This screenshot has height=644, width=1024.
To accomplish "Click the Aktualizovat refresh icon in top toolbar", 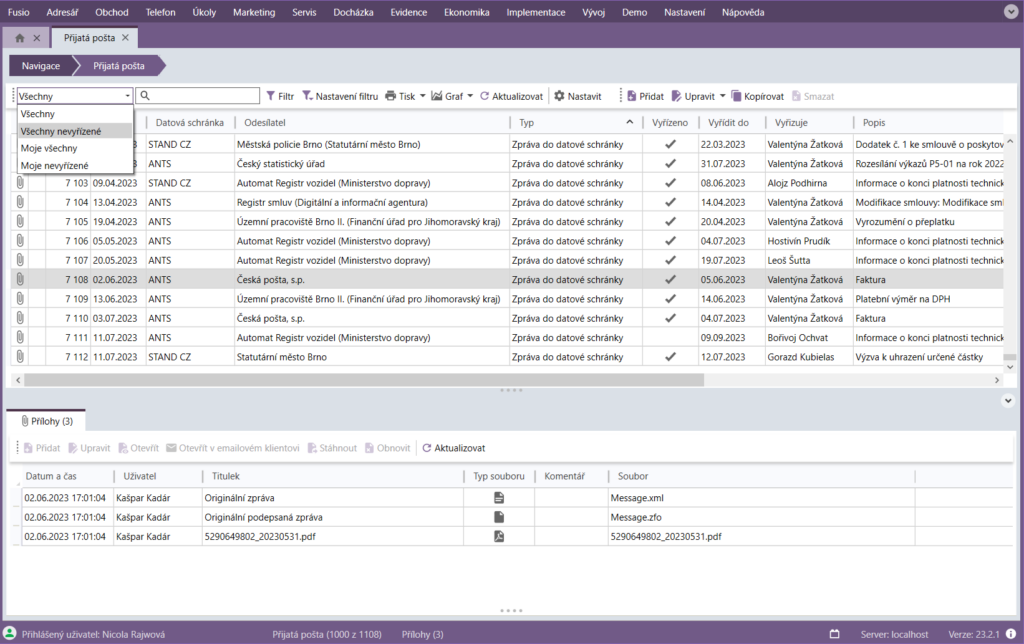I will click(x=485, y=96).
